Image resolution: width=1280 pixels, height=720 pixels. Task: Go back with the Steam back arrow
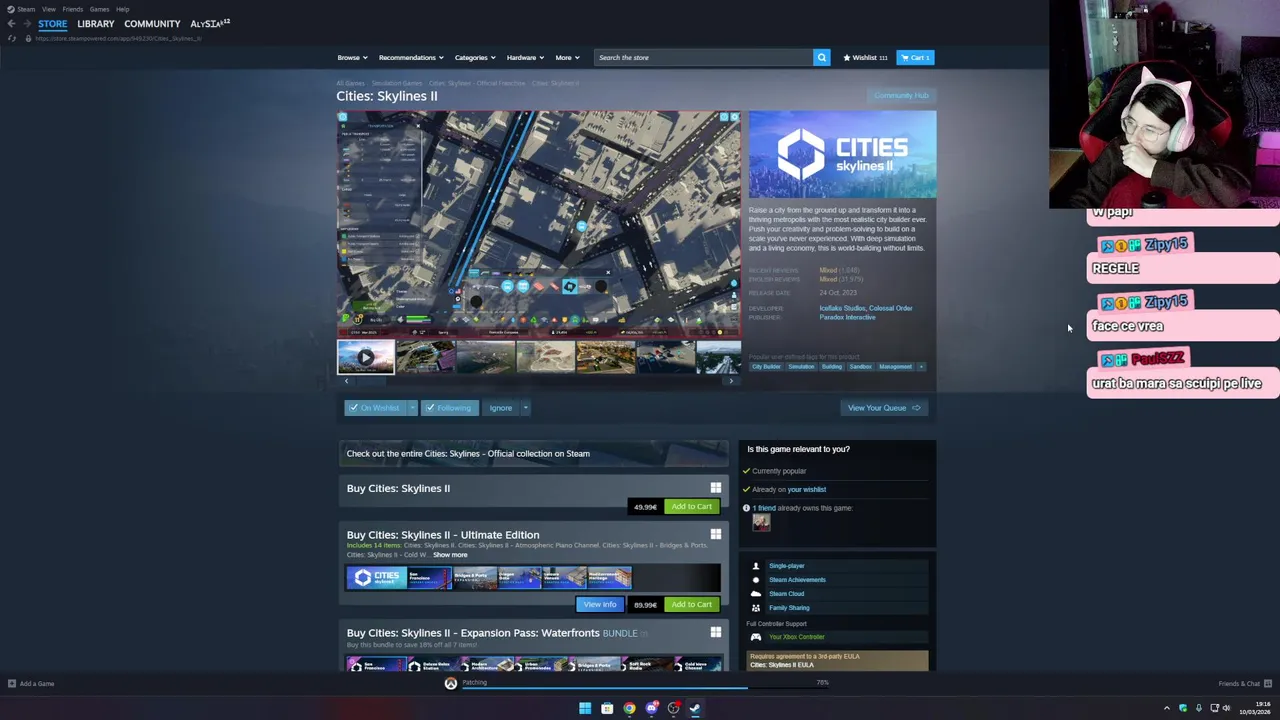tap(11, 23)
